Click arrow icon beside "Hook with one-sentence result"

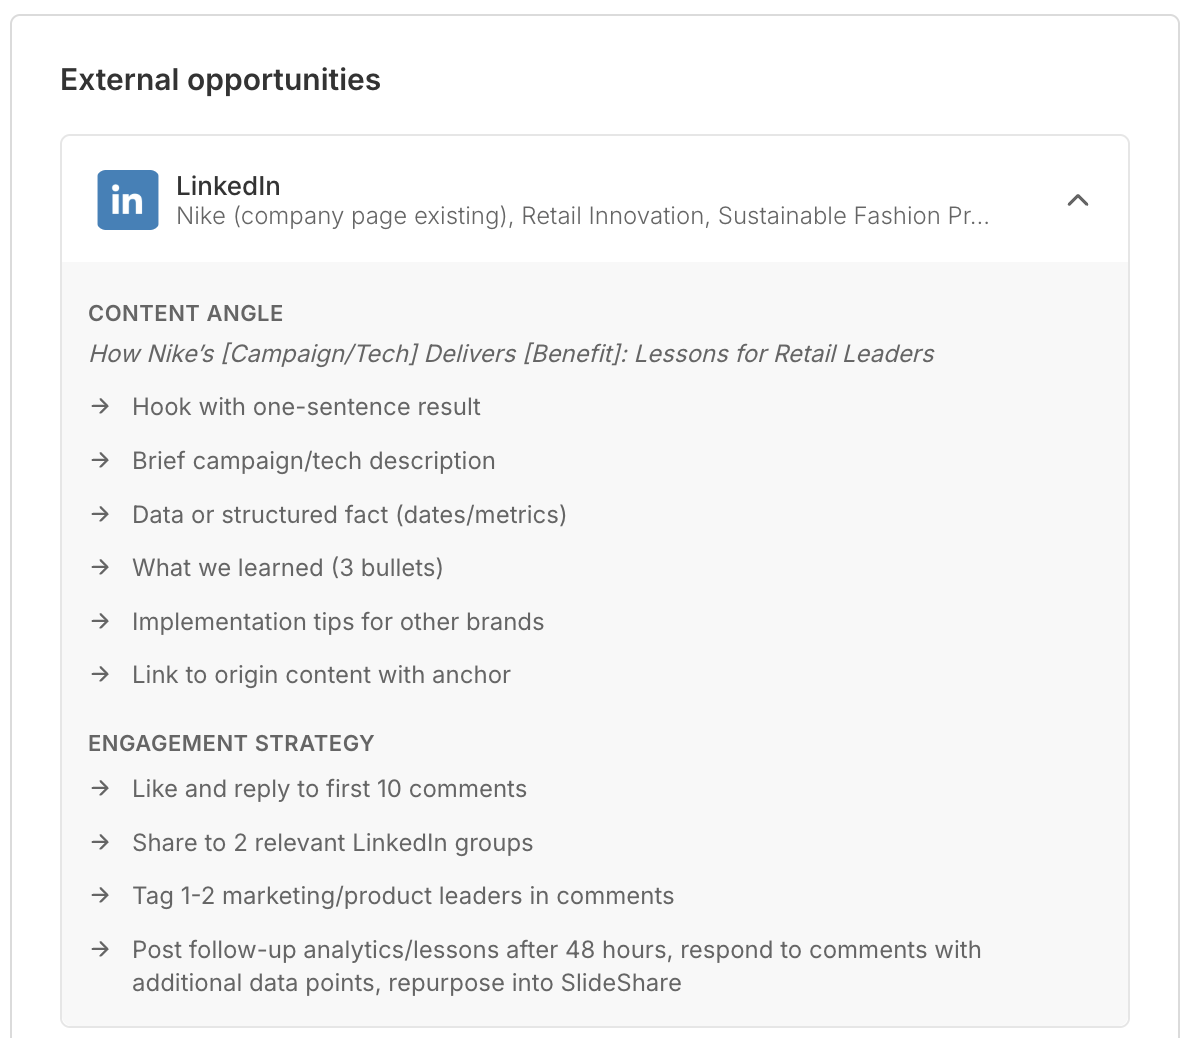[x=100, y=407]
